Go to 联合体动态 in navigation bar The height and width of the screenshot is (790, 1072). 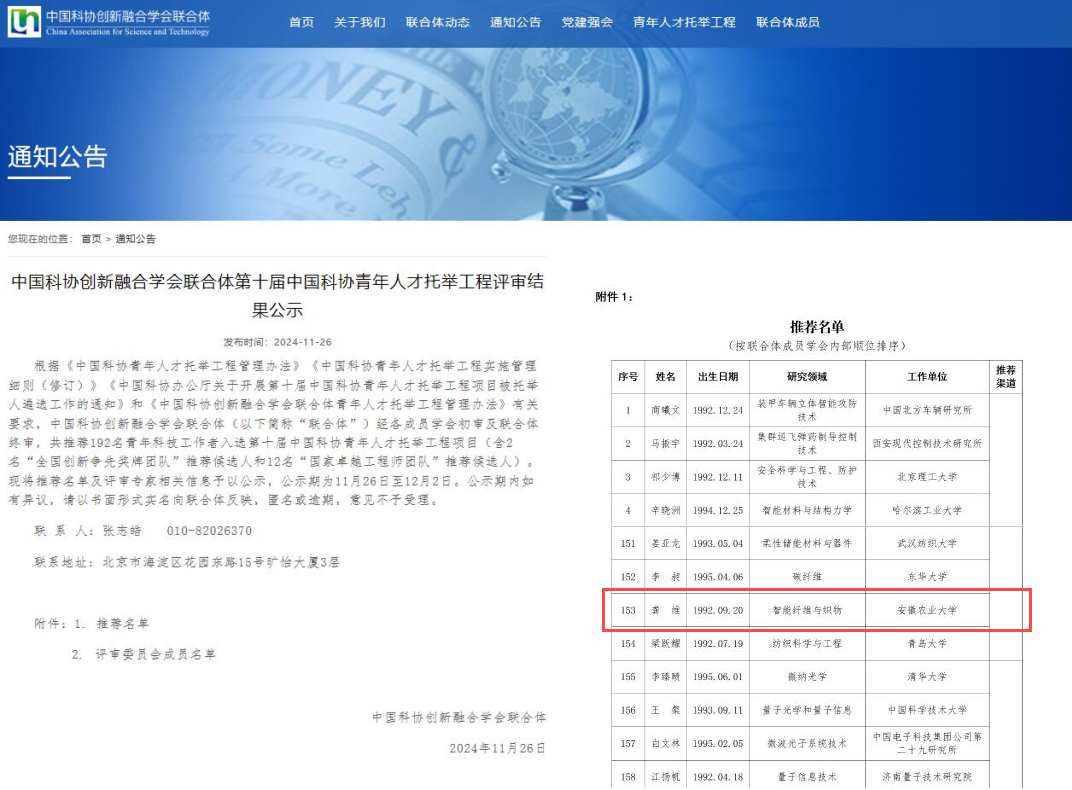pyautogui.click(x=437, y=22)
